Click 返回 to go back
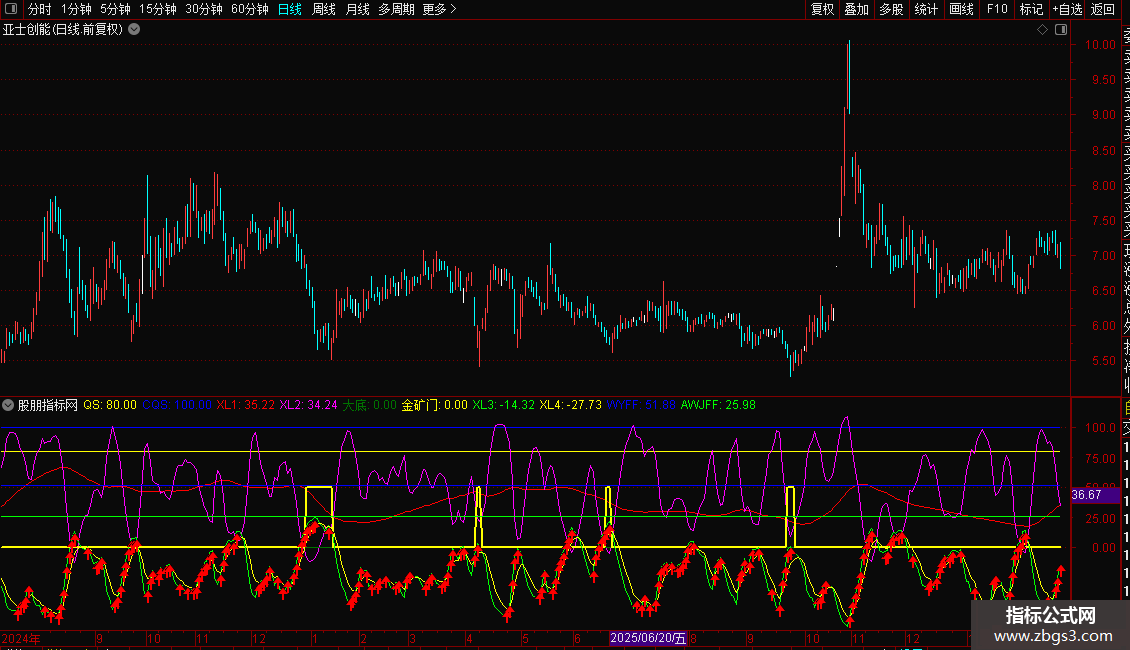1130x650 pixels. (1103, 9)
